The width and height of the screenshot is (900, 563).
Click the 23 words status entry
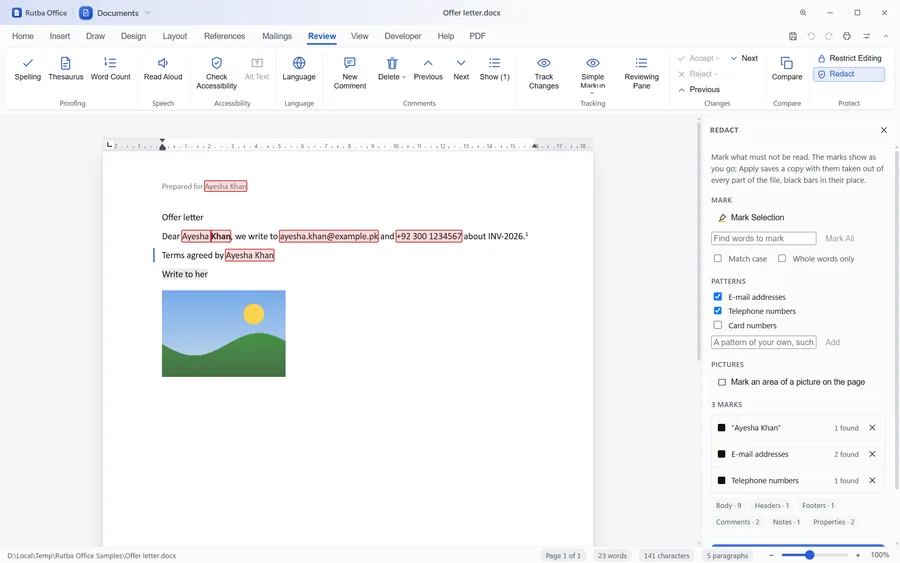612,556
